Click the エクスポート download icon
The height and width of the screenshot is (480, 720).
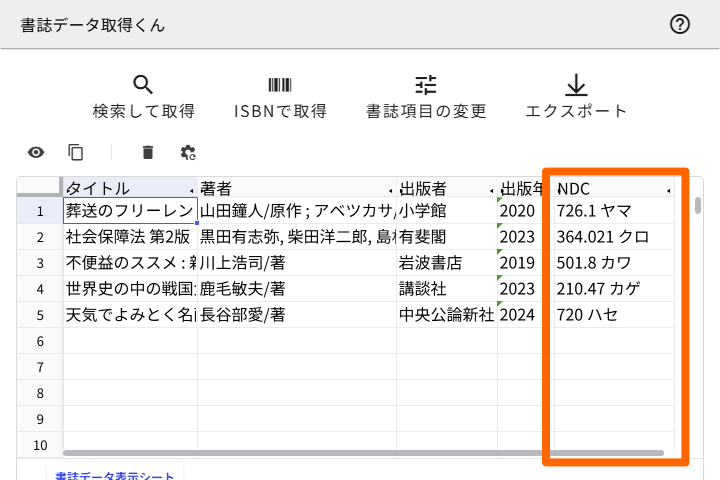(x=576, y=85)
